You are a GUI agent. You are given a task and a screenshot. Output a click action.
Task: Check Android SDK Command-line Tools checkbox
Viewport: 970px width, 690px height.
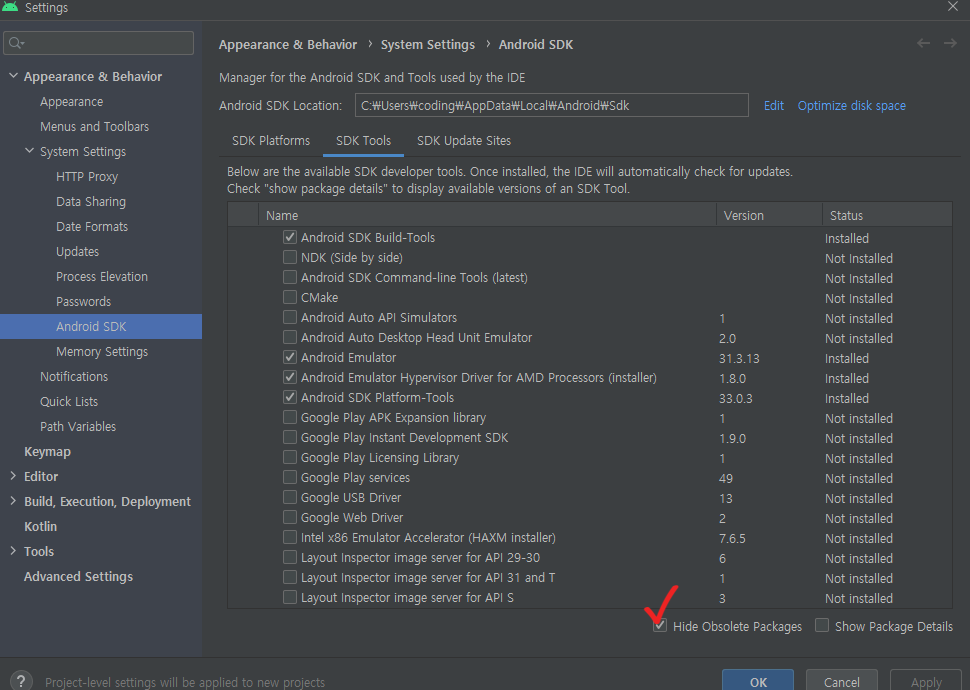pyautogui.click(x=290, y=277)
